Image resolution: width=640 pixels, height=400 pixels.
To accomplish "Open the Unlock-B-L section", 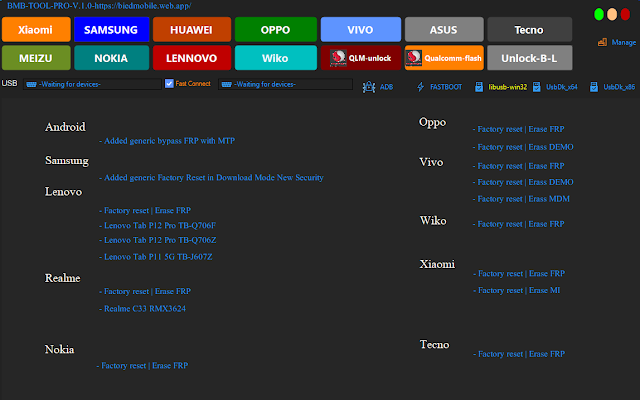I will (x=529, y=58).
